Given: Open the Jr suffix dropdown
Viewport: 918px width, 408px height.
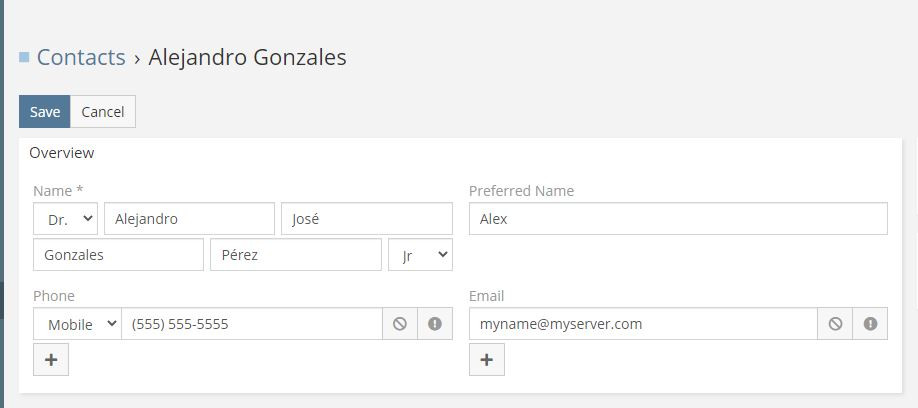Looking at the screenshot, I should pyautogui.click(x=420, y=255).
